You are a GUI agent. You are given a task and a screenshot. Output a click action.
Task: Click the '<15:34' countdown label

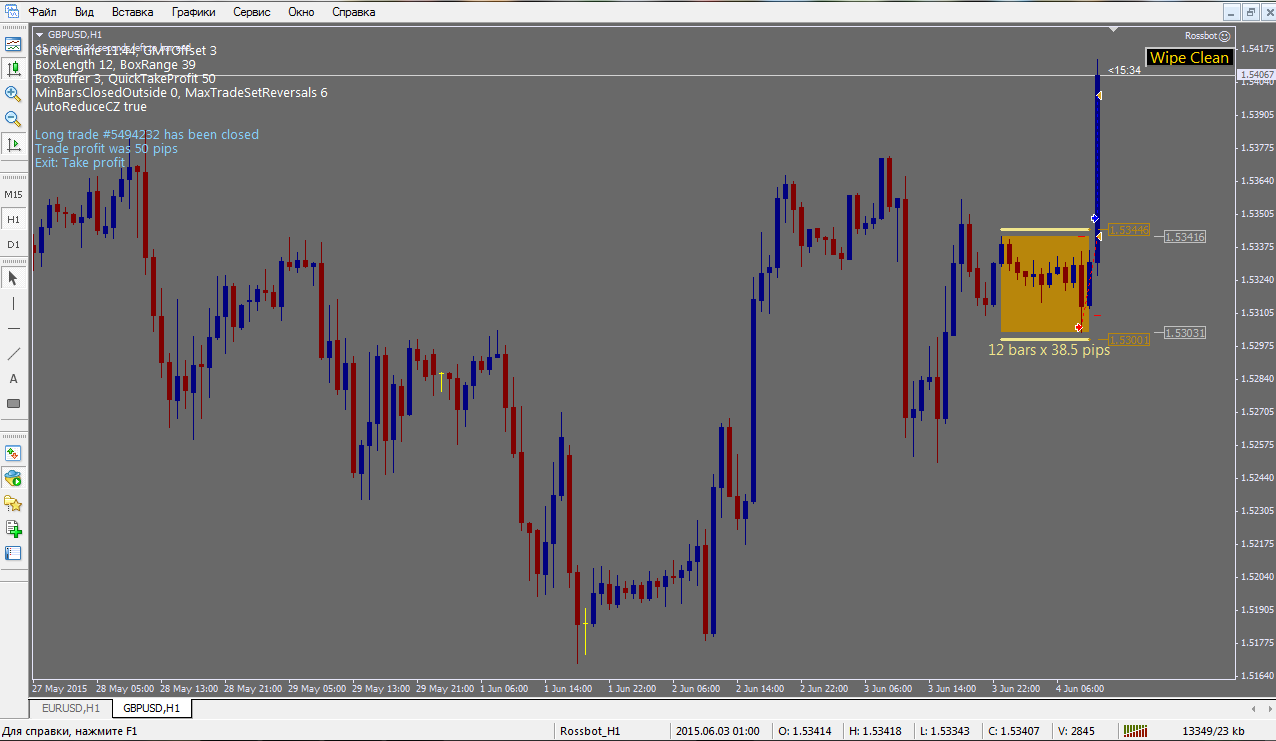pyautogui.click(x=1124, y=71)
